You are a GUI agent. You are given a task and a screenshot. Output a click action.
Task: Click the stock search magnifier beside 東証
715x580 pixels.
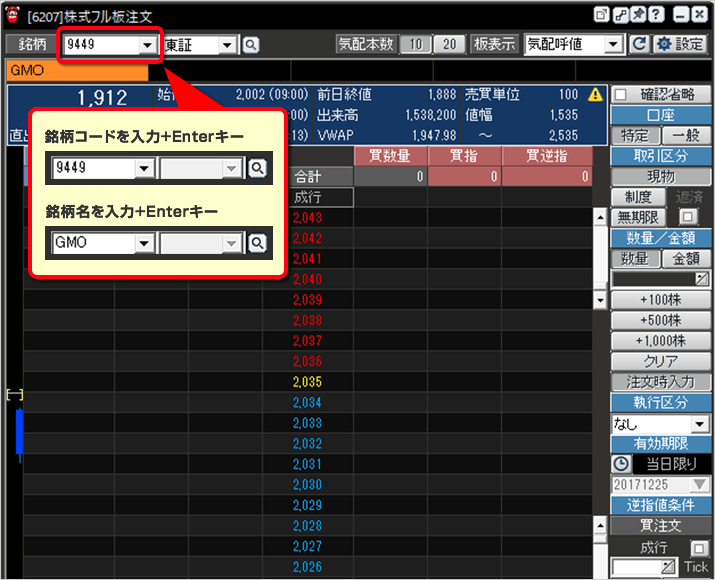250,45
